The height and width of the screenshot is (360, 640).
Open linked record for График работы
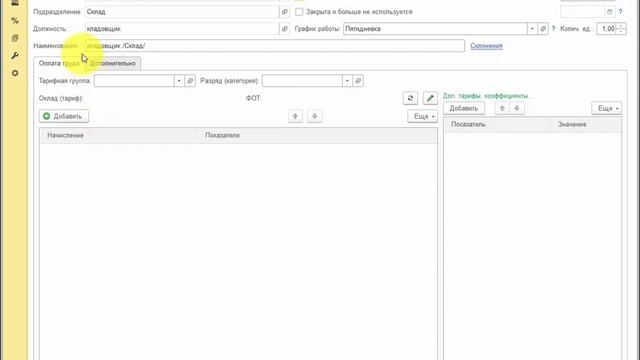(x=543, y=29)
